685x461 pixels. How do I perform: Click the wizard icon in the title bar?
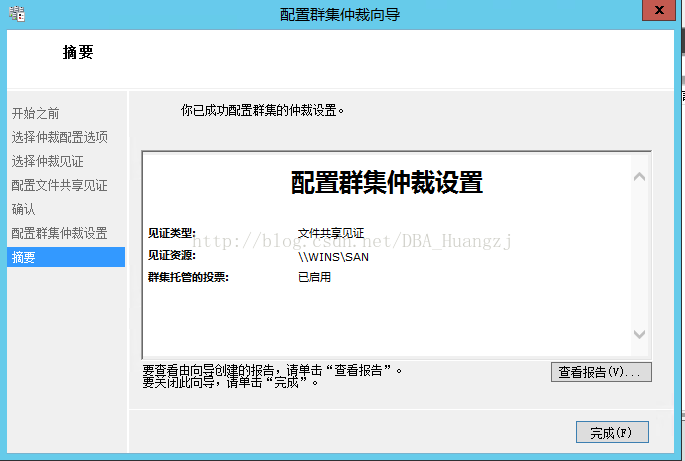click(17, 14)
